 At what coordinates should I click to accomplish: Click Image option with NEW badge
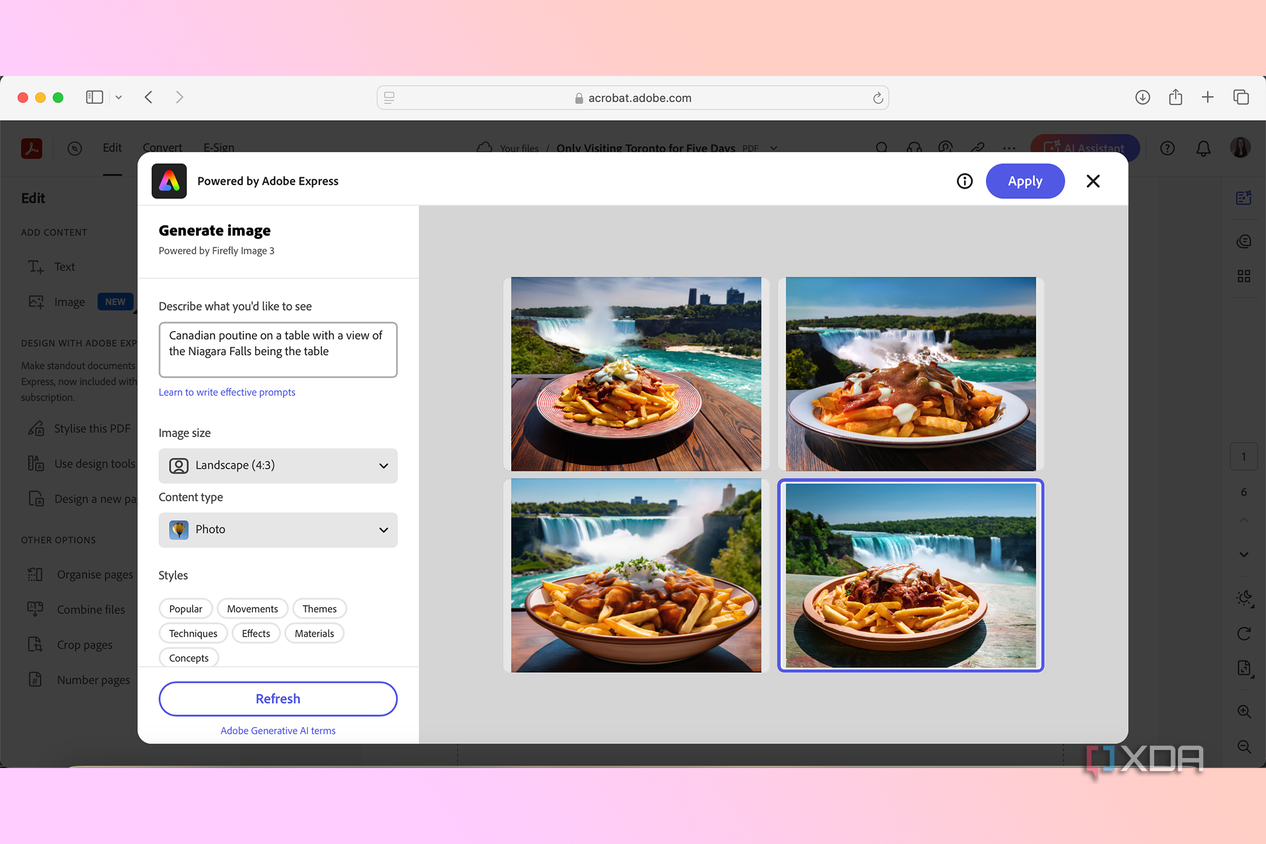pyautogui.click(x=80, y=302)
